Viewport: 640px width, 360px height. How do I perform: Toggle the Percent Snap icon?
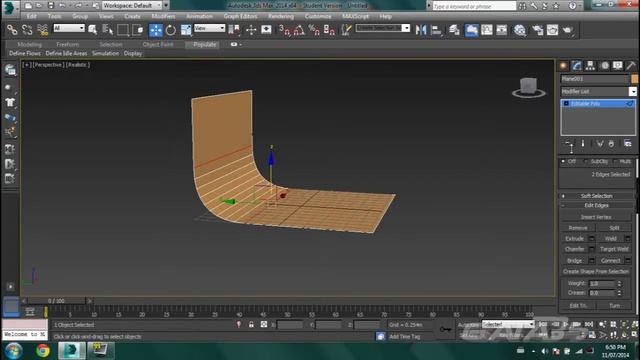[x=314, y=30]
